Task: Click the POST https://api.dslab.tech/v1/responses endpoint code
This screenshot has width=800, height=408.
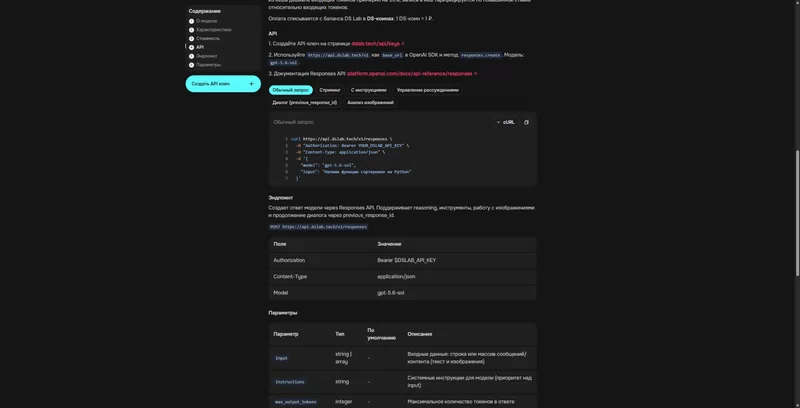Action: [318, 226]
